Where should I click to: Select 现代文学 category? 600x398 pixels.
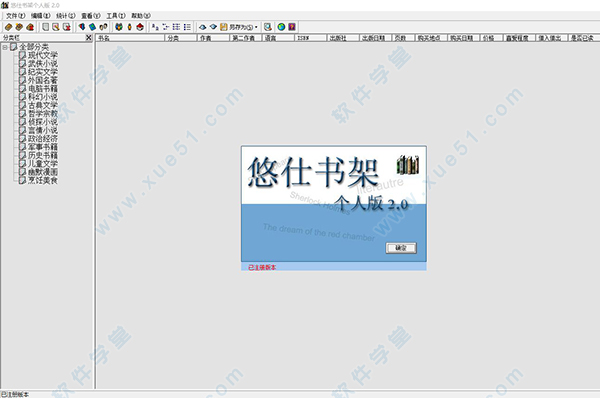click(42, 55)
